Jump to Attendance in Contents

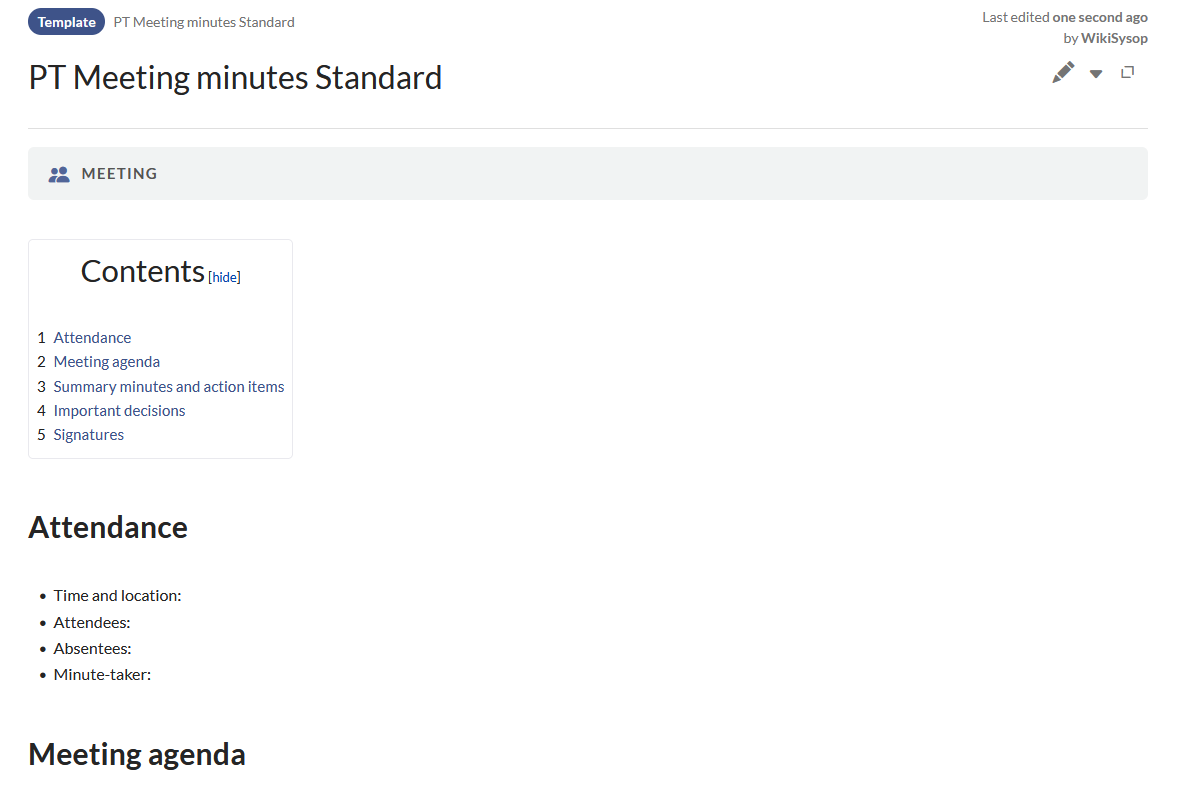tap(92, 338)
